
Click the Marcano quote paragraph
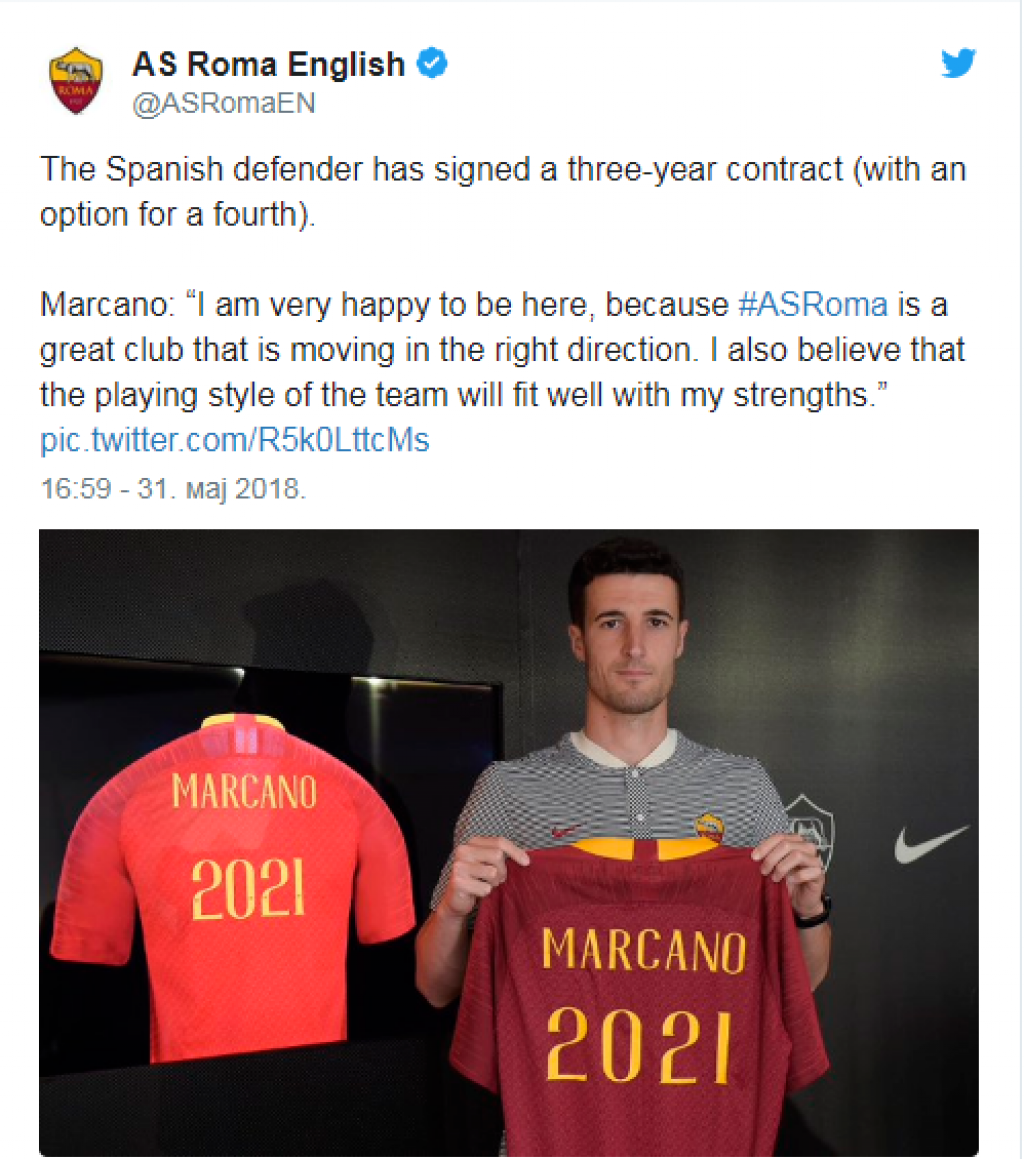(x=503, y=350)
